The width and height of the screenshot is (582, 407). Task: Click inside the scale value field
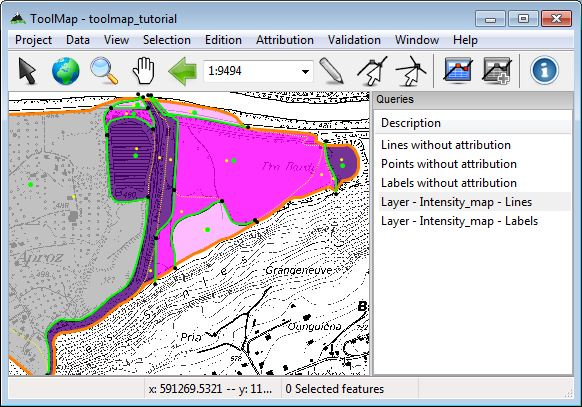pos(251,71)
